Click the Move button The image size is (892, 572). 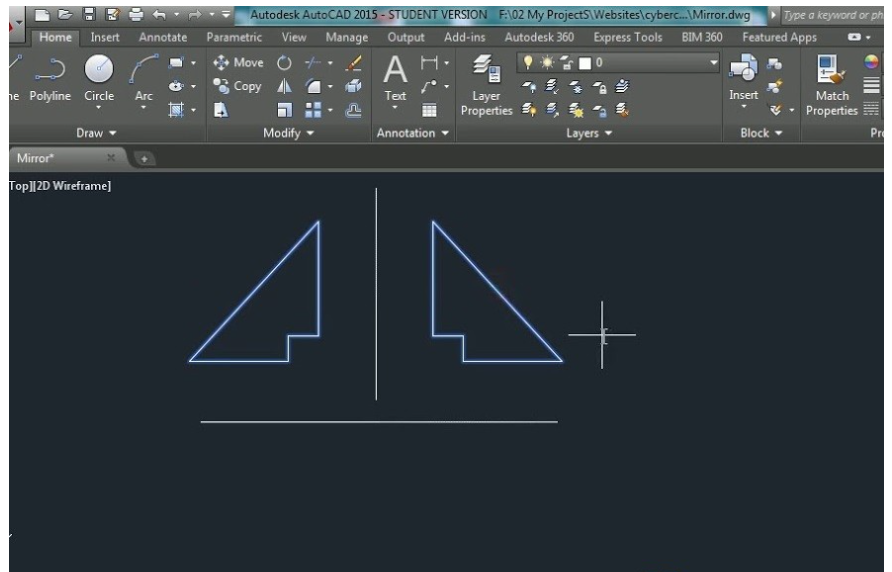tap(239, 64)
